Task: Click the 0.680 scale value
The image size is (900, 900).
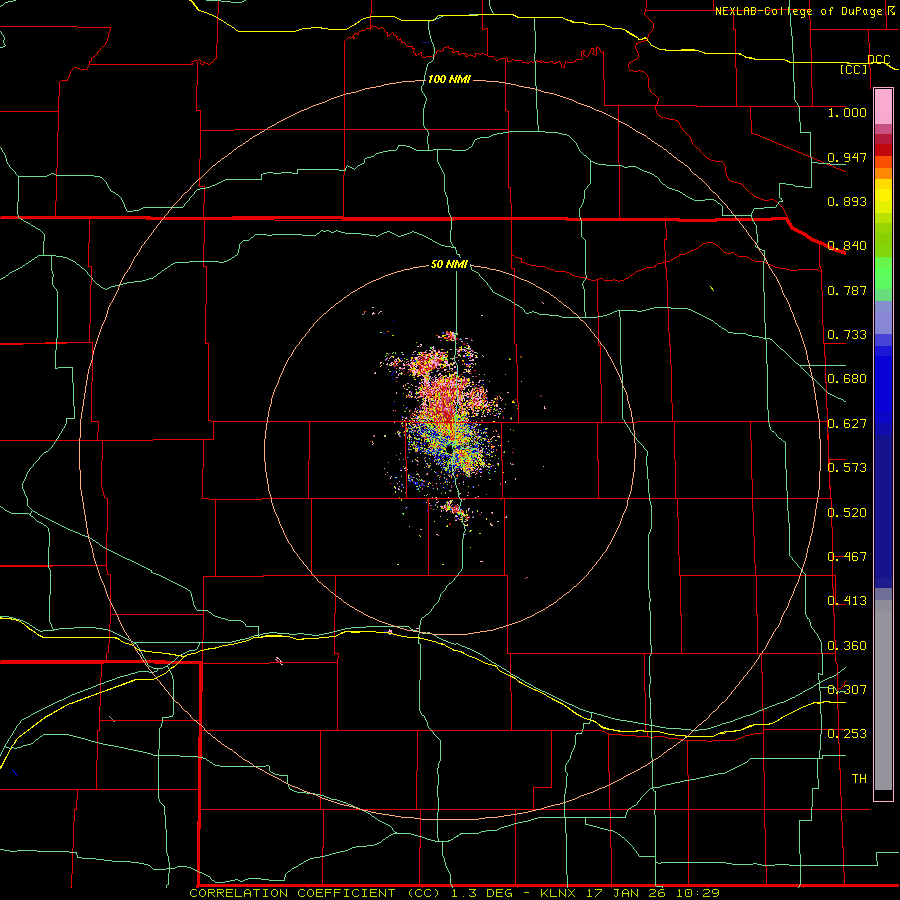Action: point(847,379)
